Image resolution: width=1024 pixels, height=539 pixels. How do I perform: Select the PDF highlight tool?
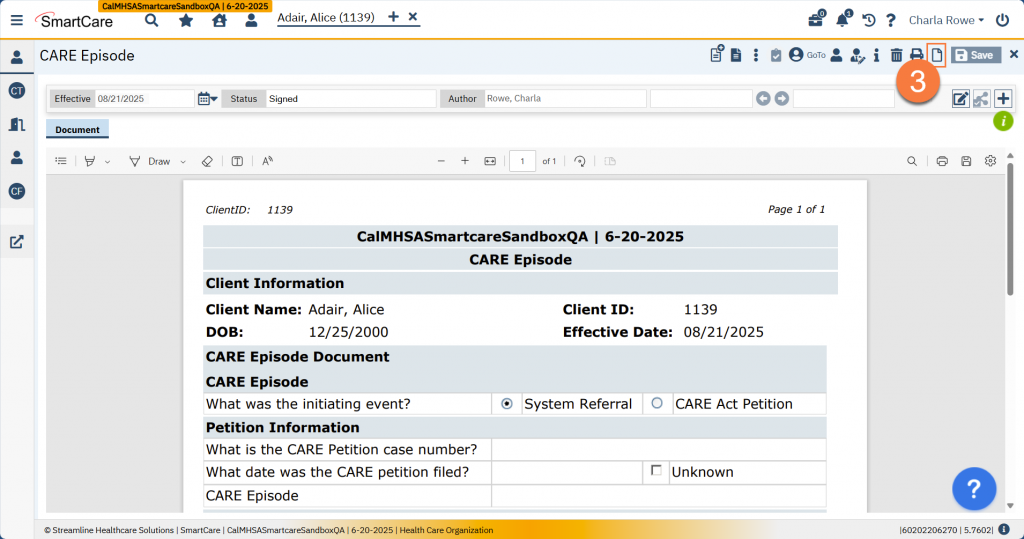point(90,161)
